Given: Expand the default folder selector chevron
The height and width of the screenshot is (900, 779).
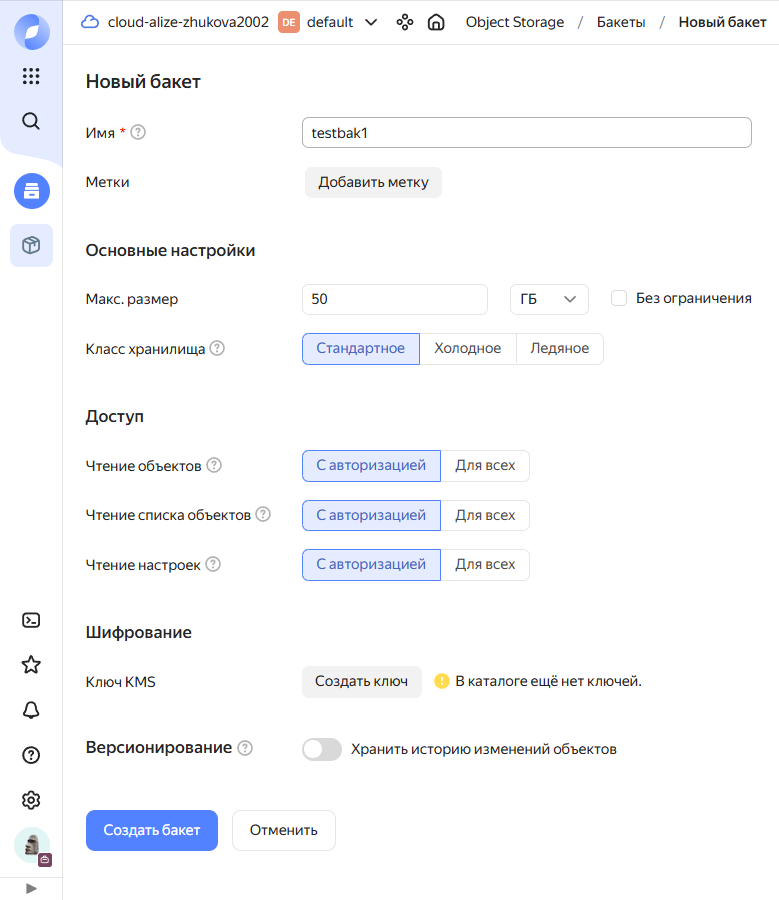Looking at the screenshot, I should click(371, 22).
